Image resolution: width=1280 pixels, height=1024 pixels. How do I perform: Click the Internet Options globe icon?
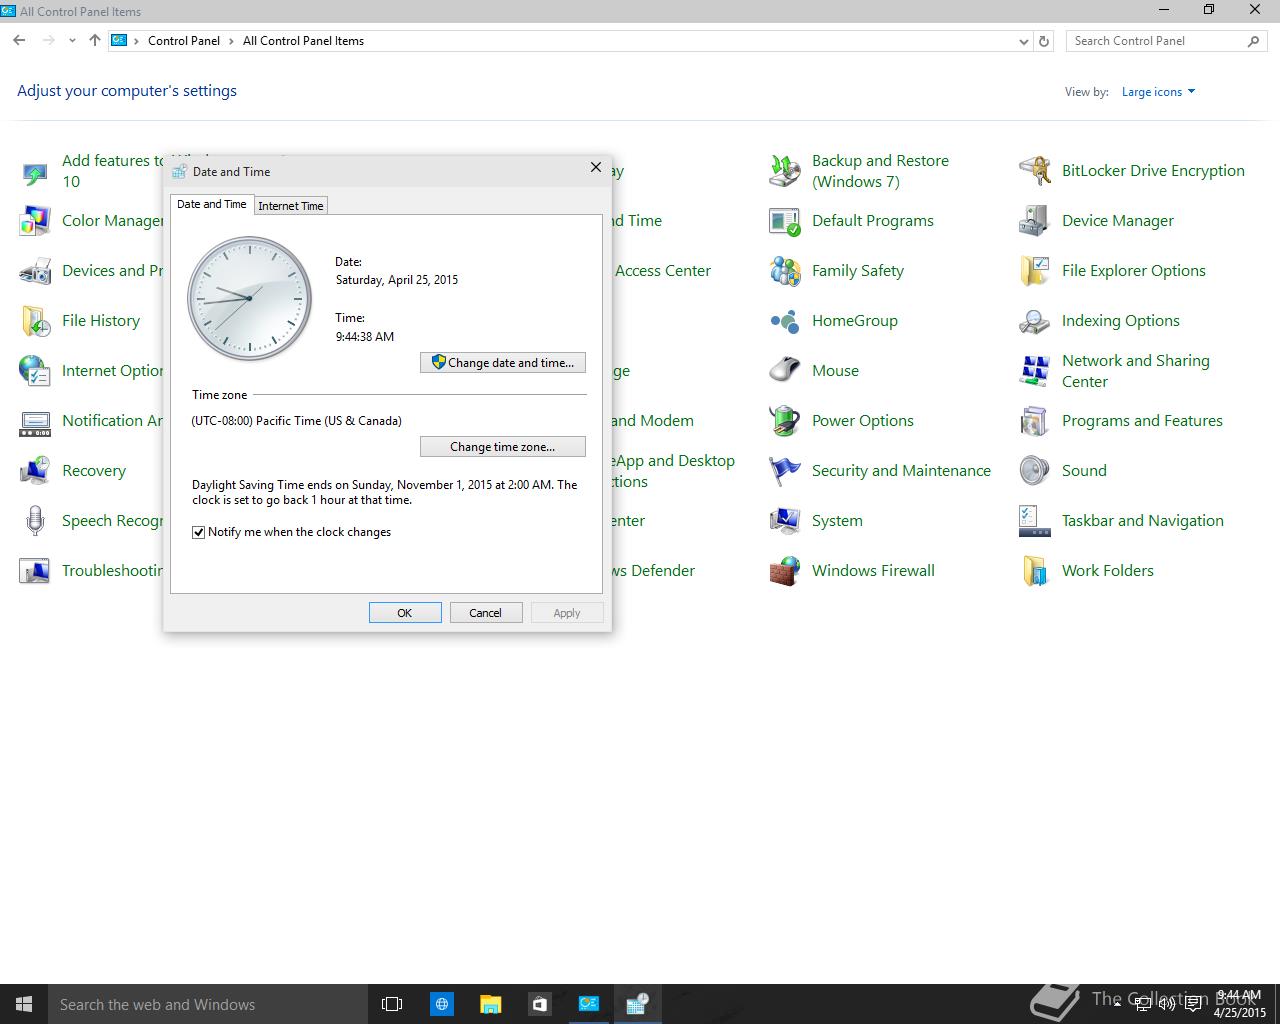[35, 371]
